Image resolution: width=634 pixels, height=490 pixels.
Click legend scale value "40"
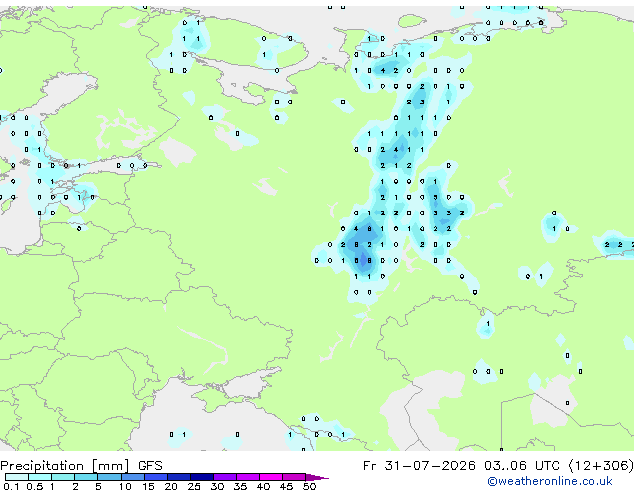point(263,486)
